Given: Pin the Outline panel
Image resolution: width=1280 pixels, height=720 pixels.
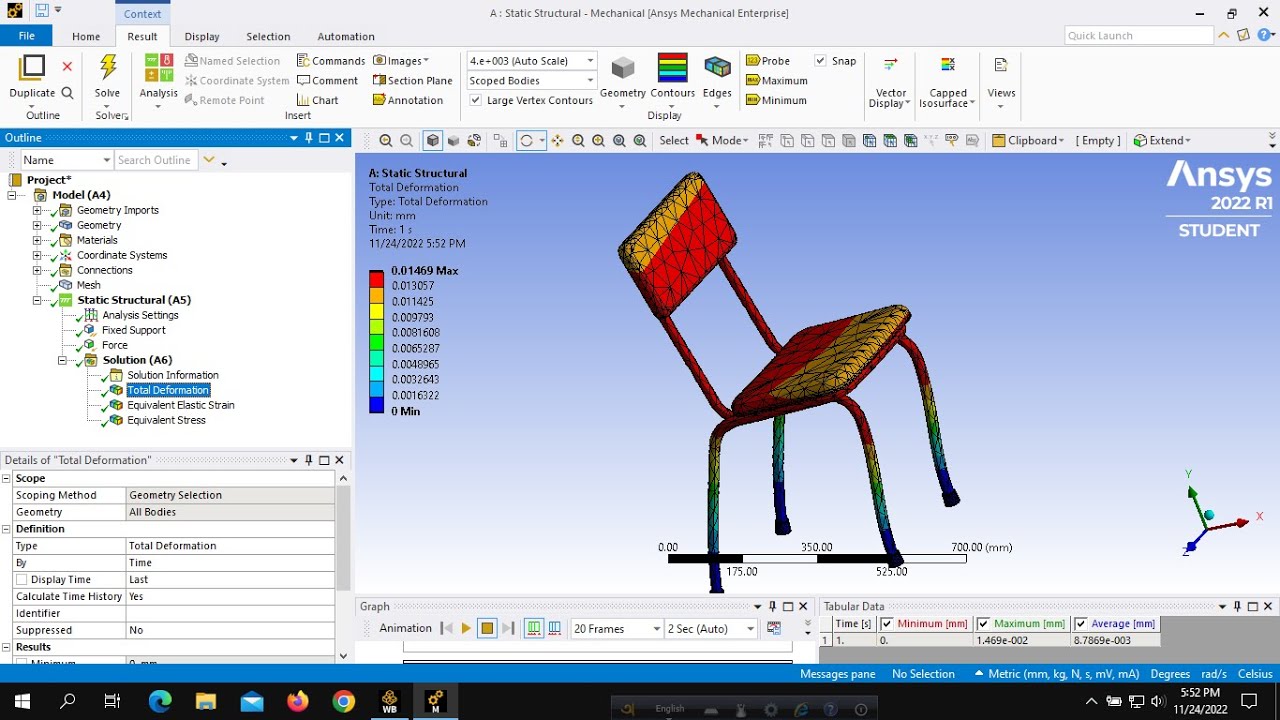Looking at the screenshot, I should pos(309,138).
